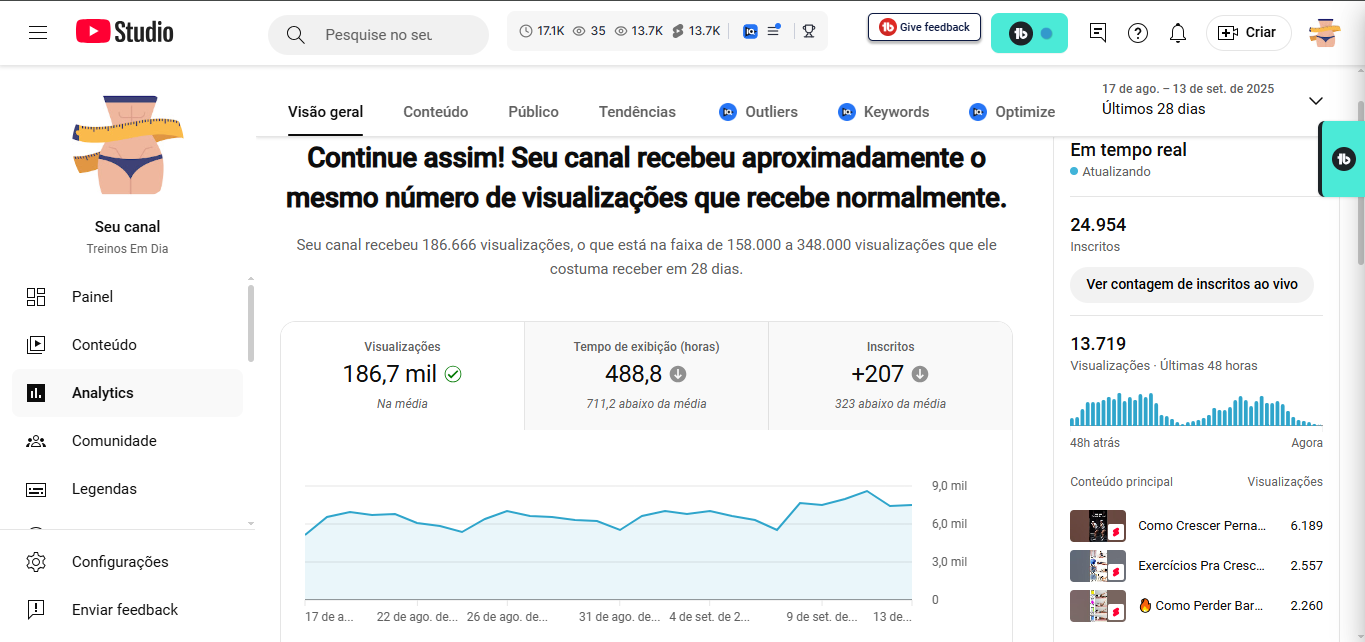Toggle the TubeBuddy button with blue dot
Screen dimensions: 1365x642
click(x=1029, y=33)
